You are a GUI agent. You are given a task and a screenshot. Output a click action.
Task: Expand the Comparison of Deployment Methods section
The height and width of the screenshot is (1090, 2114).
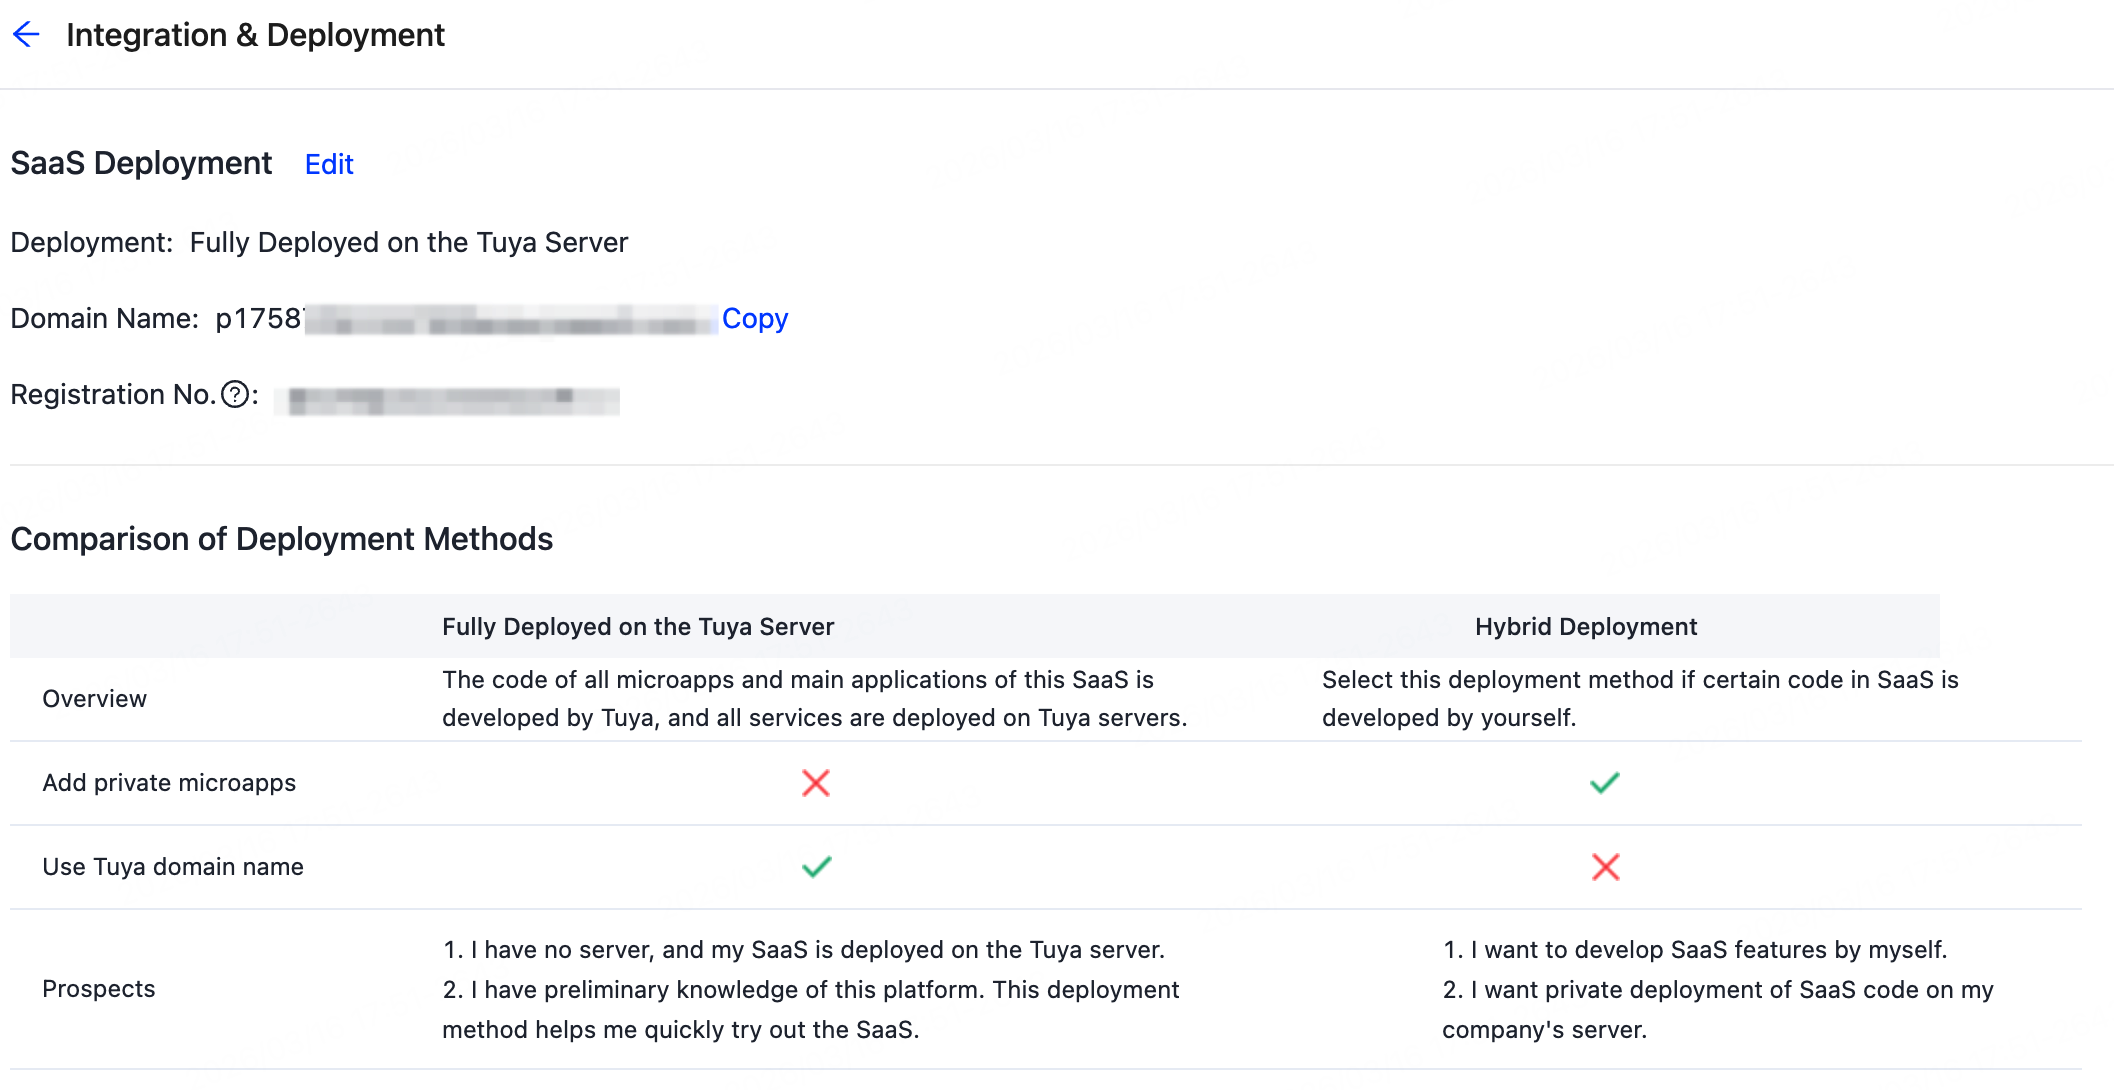(281, 538)
